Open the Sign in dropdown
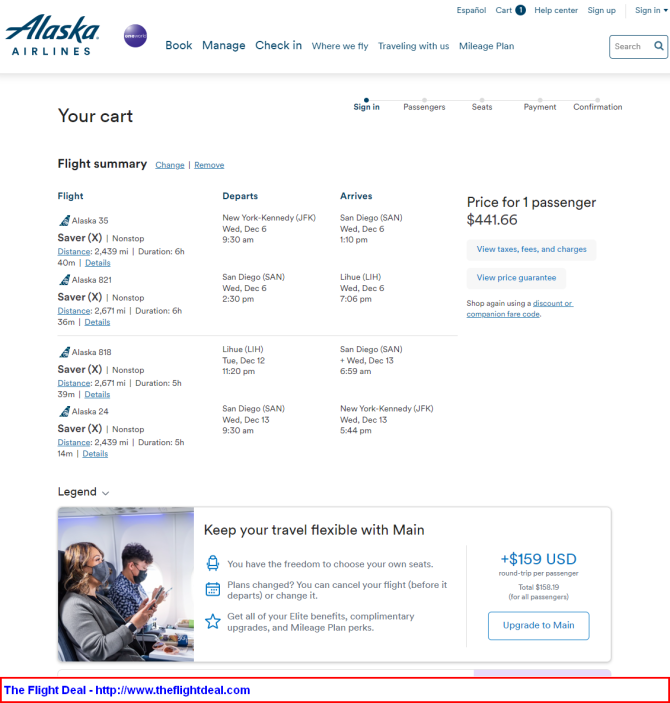The height and width of the screenshot is (703, 670). (x=651, y=10)
